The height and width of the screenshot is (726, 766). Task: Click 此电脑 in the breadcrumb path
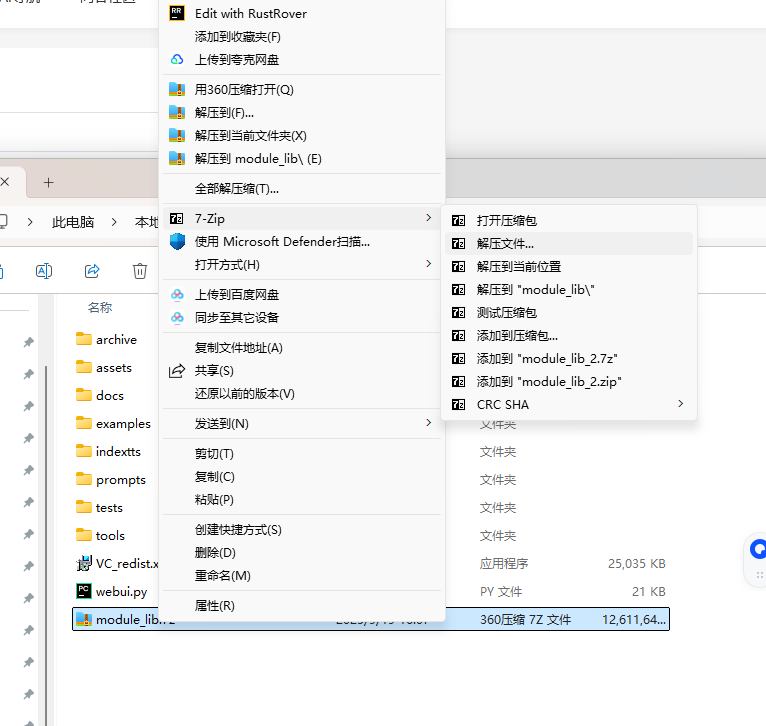(x=73, y=222)
